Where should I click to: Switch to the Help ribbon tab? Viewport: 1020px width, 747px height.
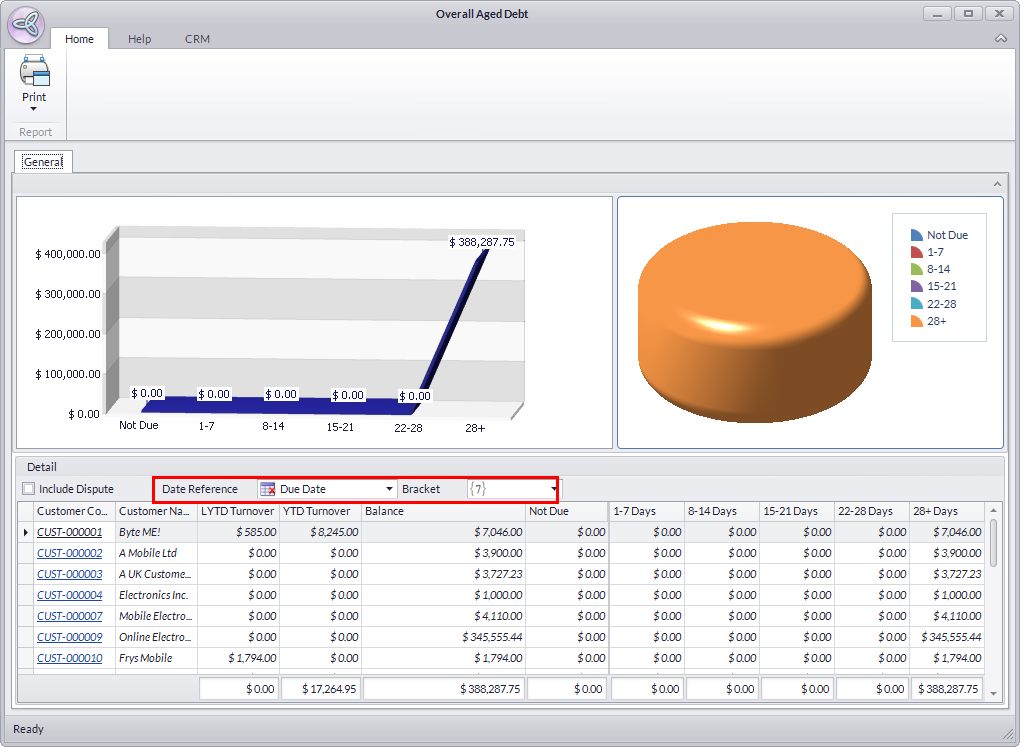(x=139, y=39)
